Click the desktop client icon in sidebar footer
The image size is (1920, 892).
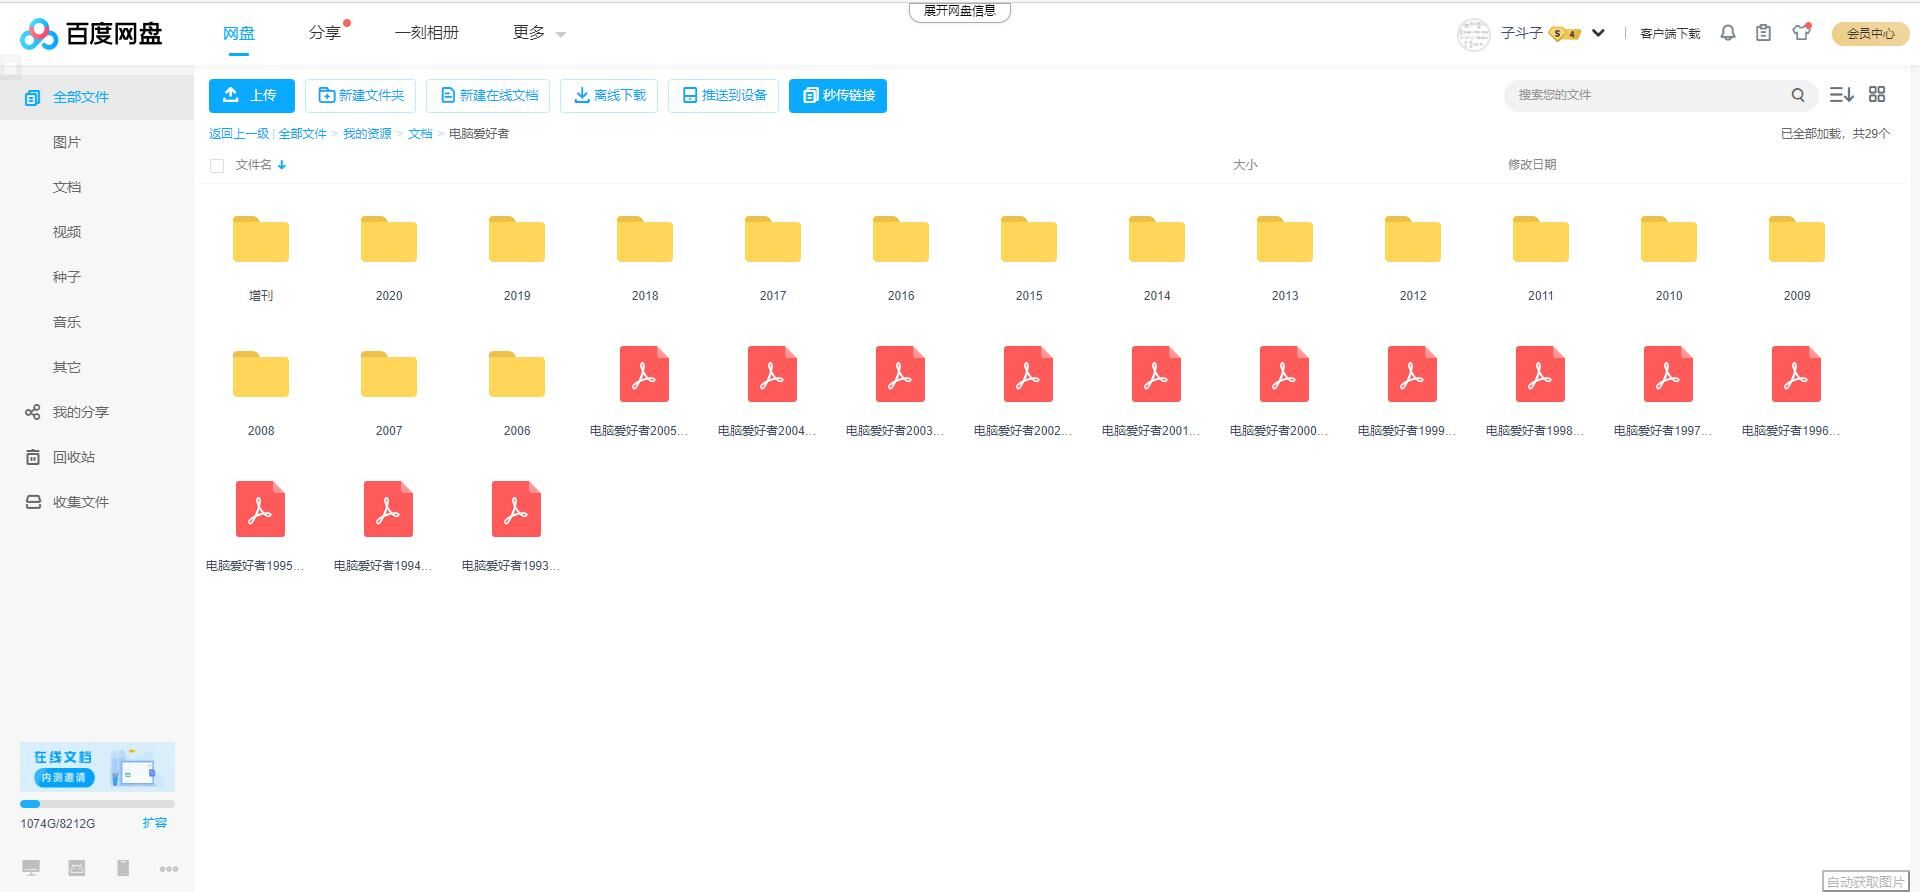[x=31, y=868]
